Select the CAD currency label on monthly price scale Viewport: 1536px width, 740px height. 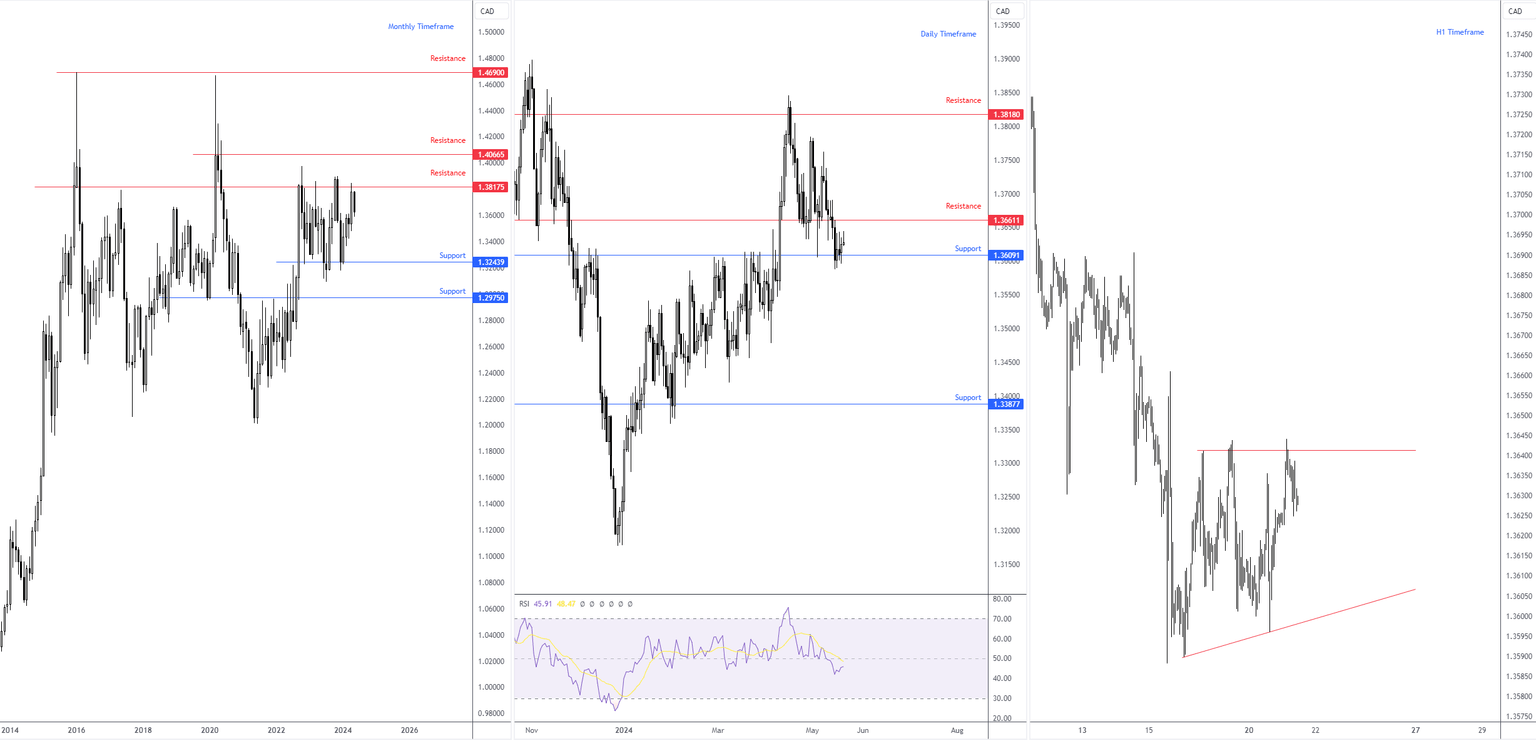487,11
